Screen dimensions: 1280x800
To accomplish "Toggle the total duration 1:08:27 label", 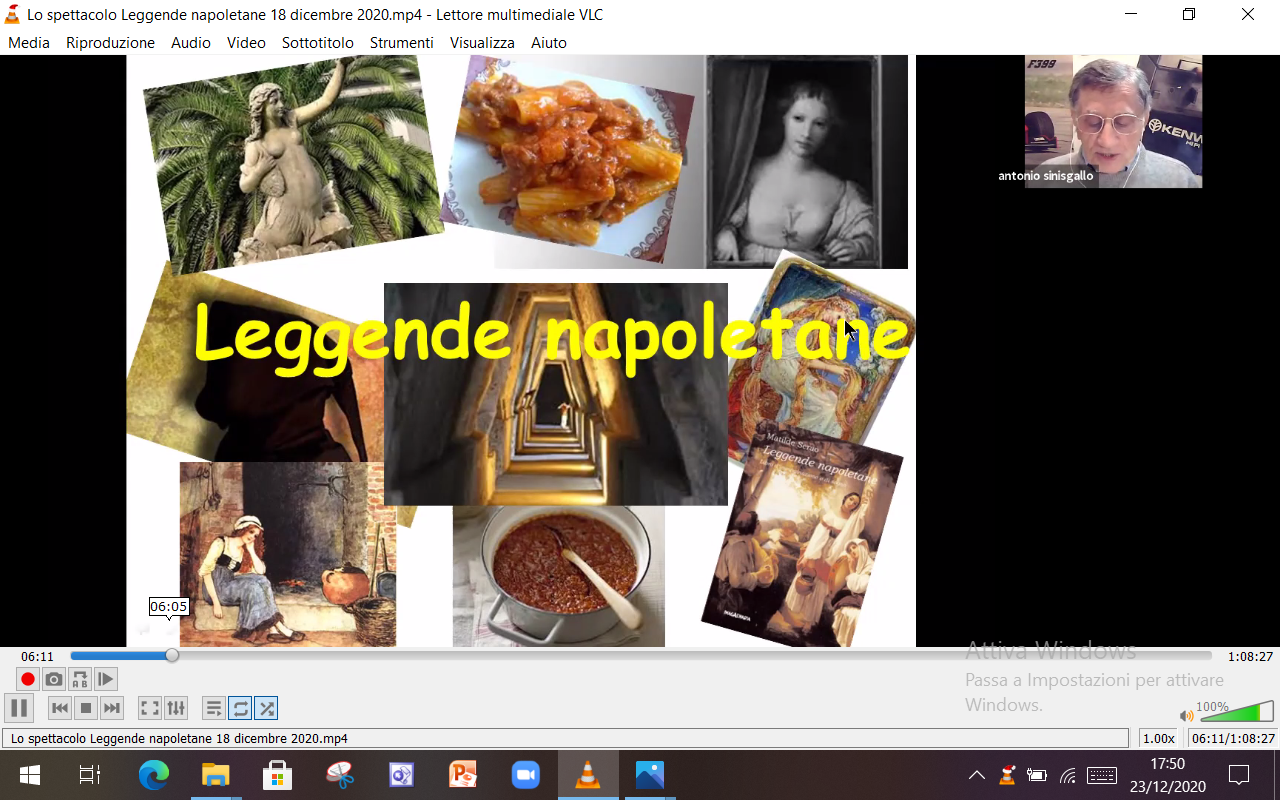I will pyautogui.click(x=1250, y=656).
